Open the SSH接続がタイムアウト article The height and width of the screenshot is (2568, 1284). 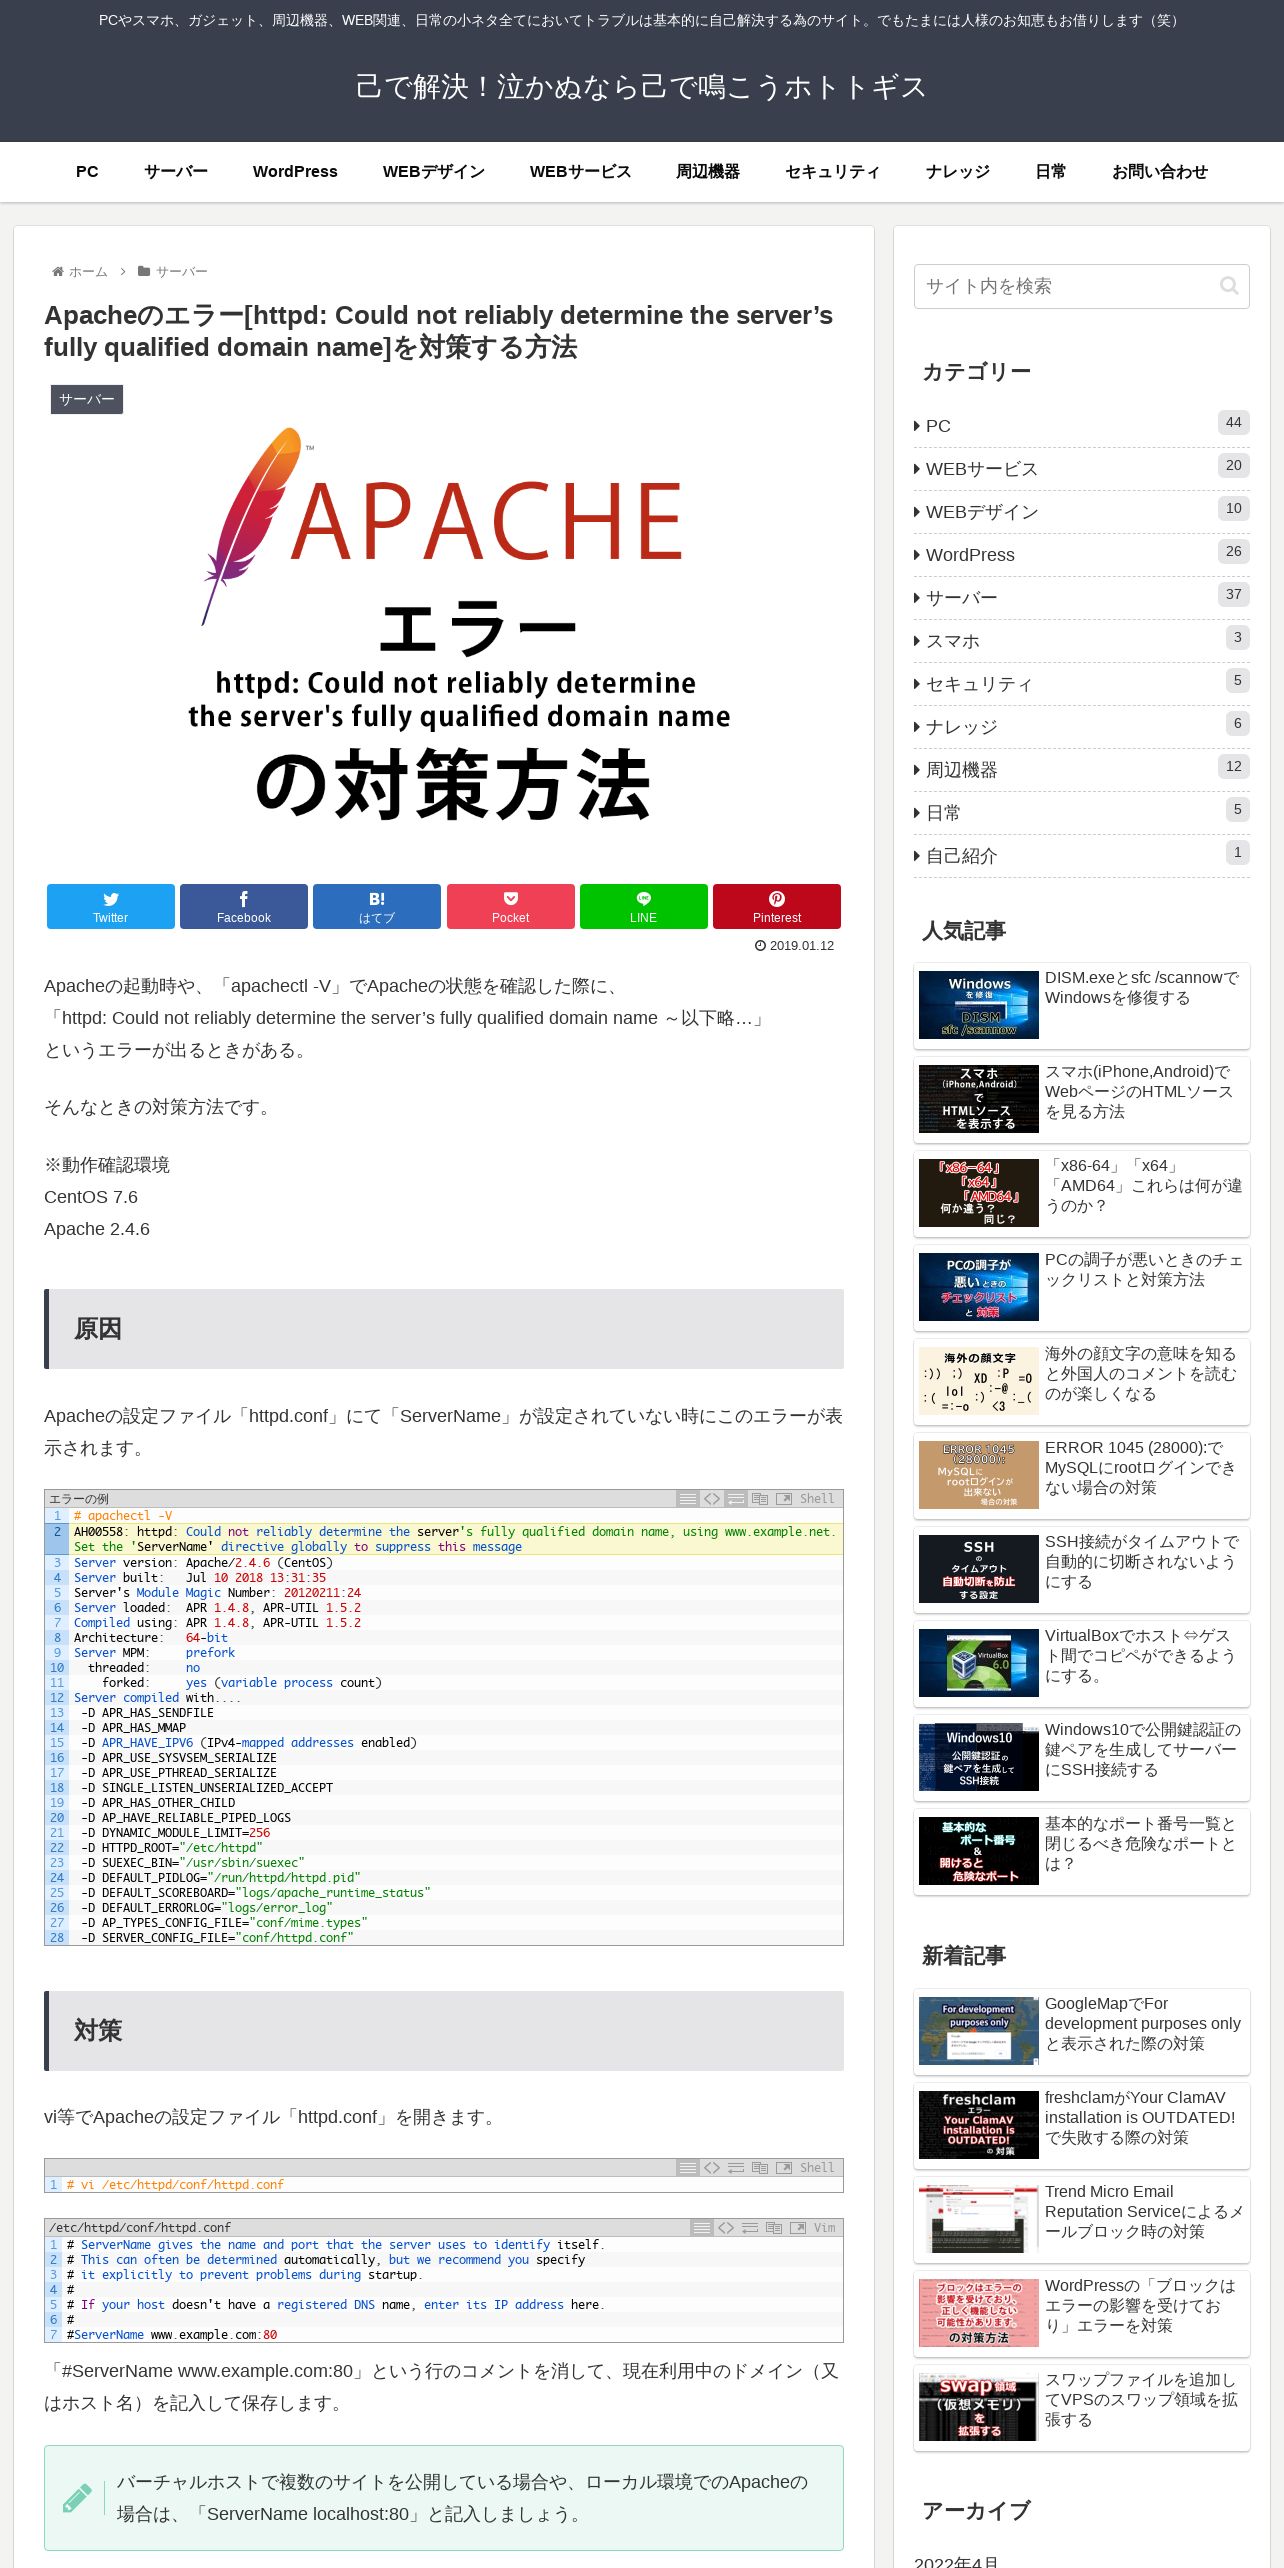click(x=1082, y=1569)
